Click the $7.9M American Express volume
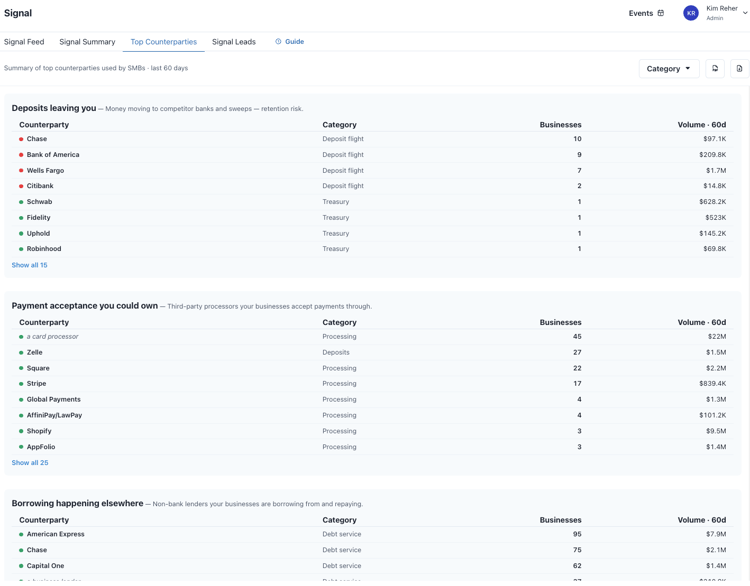This screenshot has height=586, width=750. (716, 534)
